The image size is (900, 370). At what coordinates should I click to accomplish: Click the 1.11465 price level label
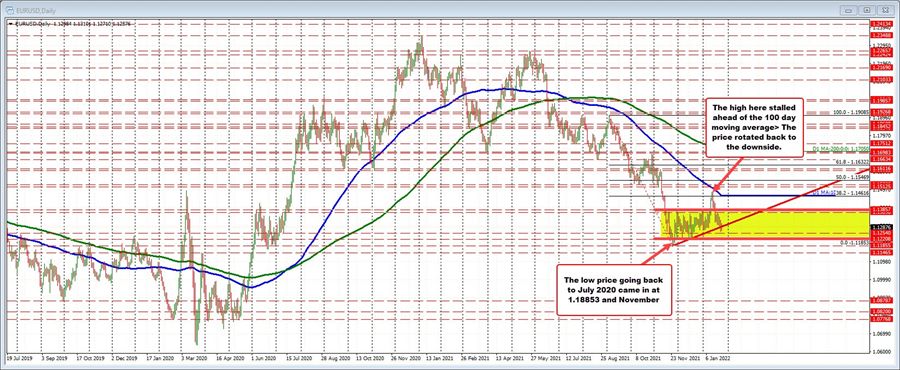[x=881, y=252]
